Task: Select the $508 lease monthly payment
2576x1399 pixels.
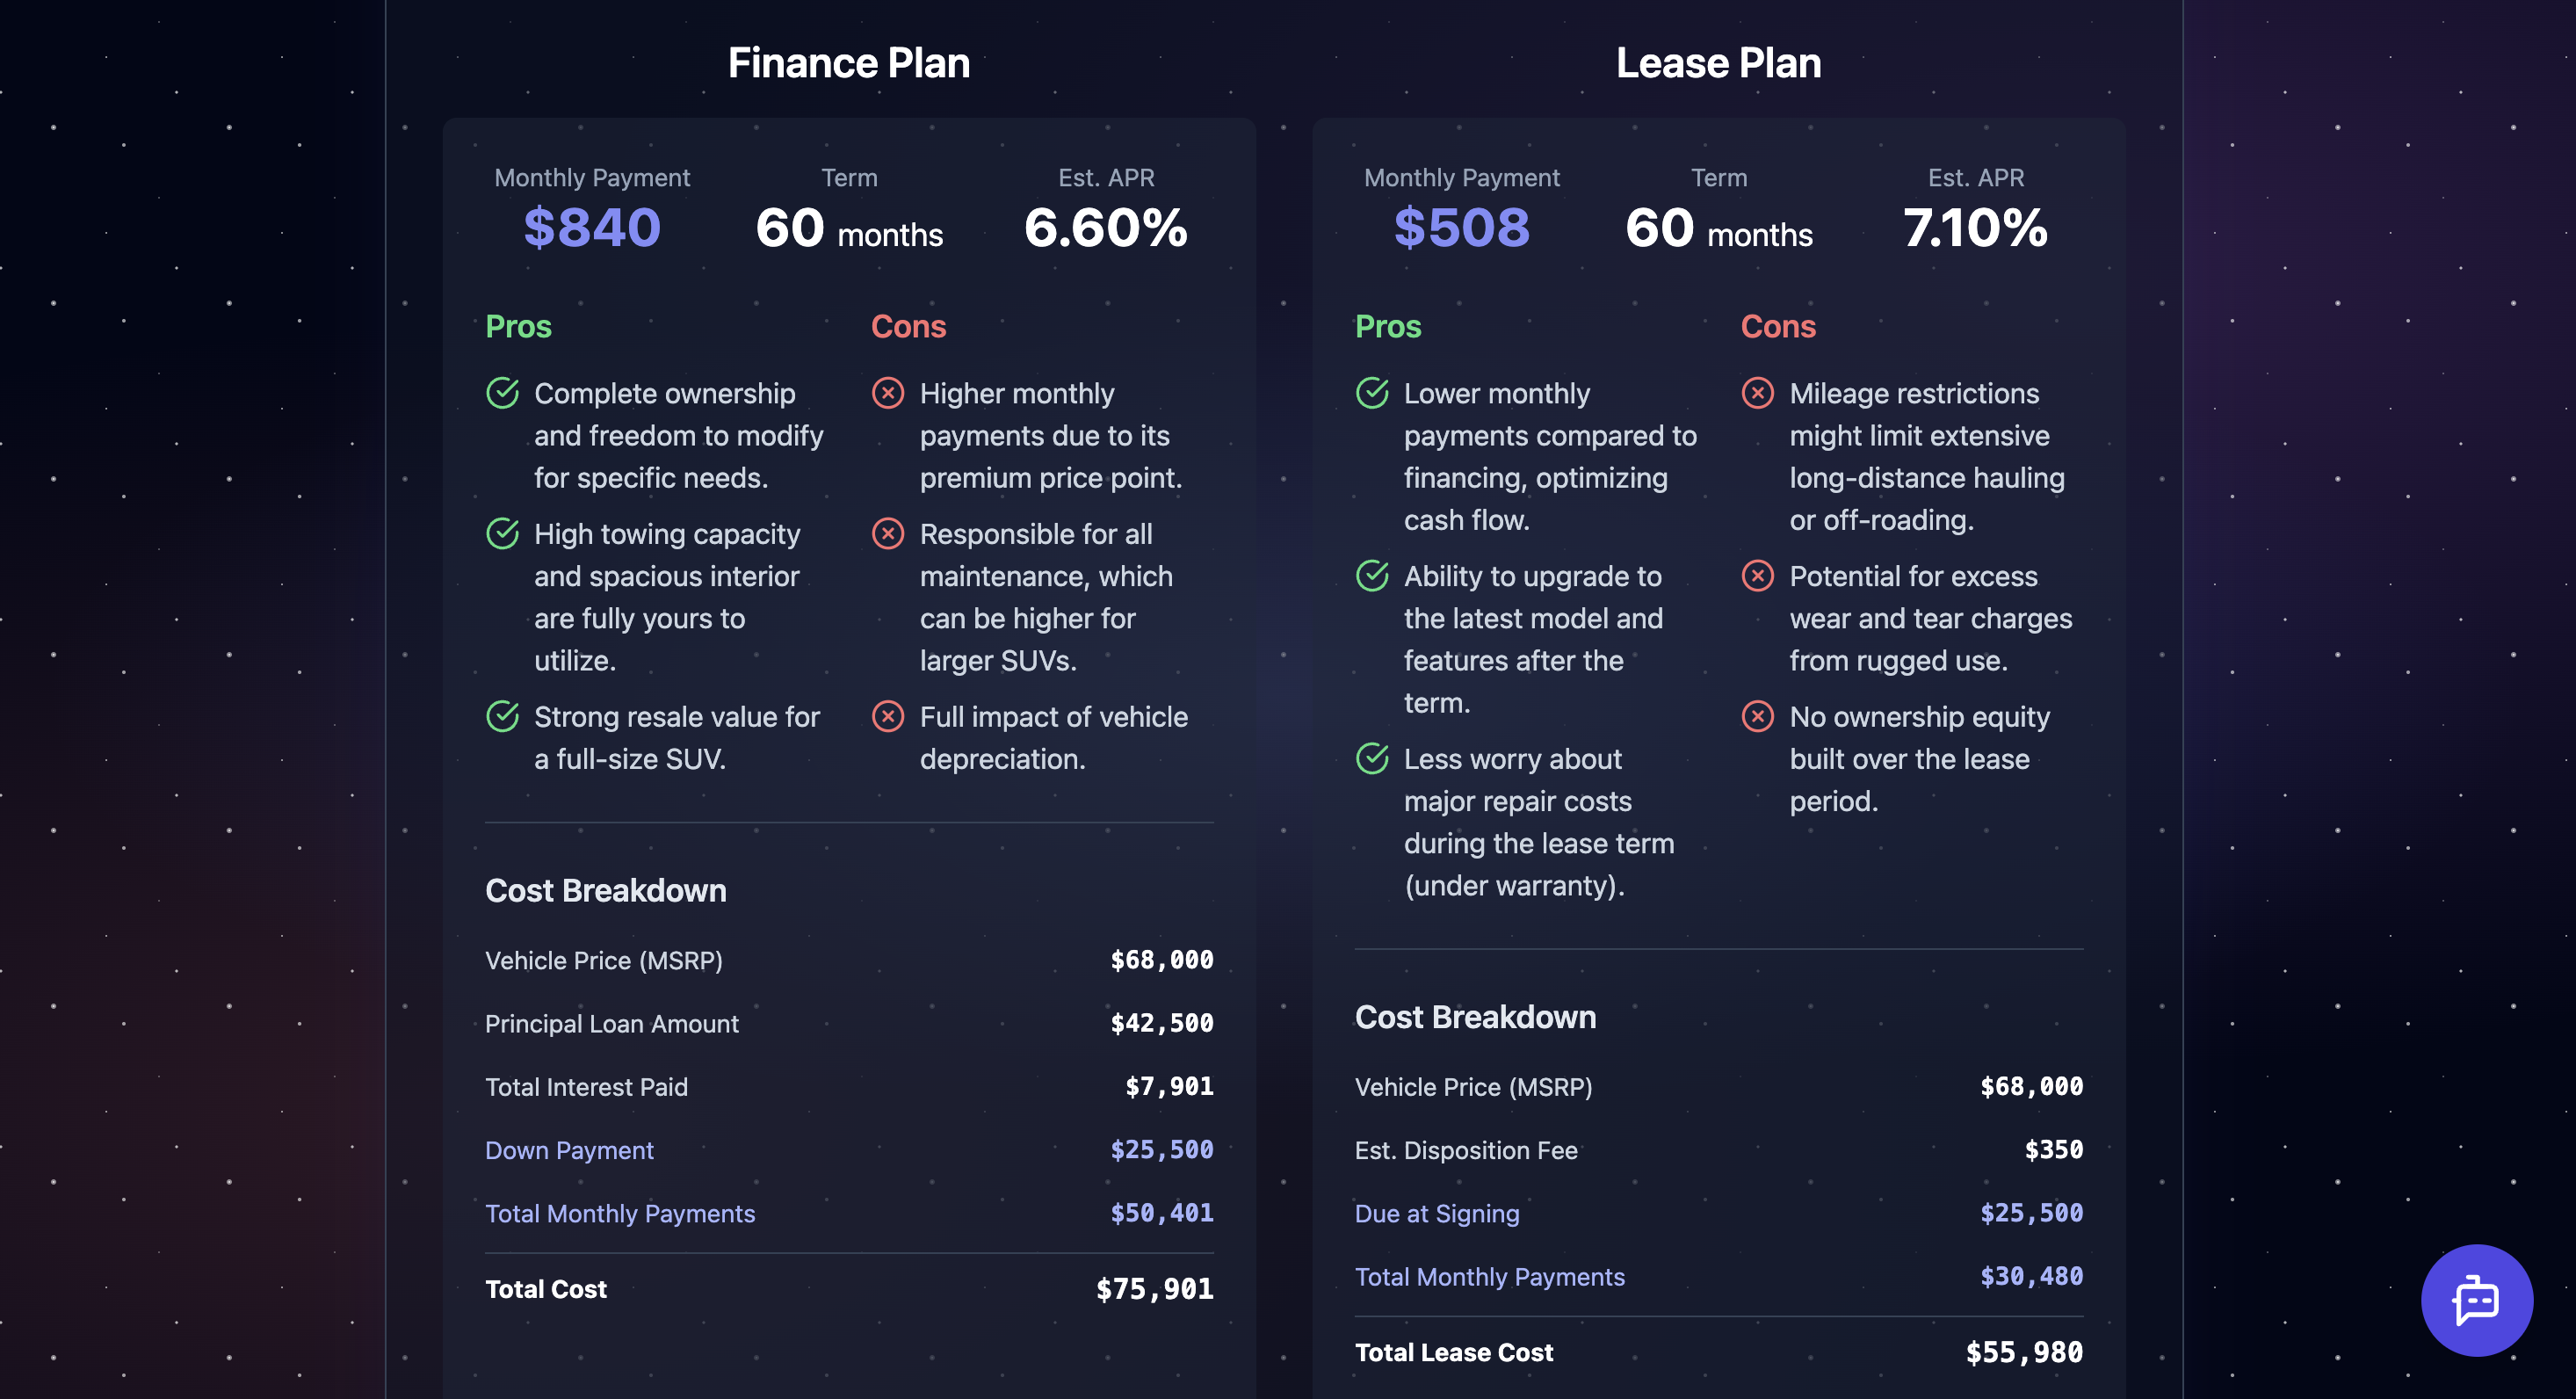Action: click(x=1461, y=227)
